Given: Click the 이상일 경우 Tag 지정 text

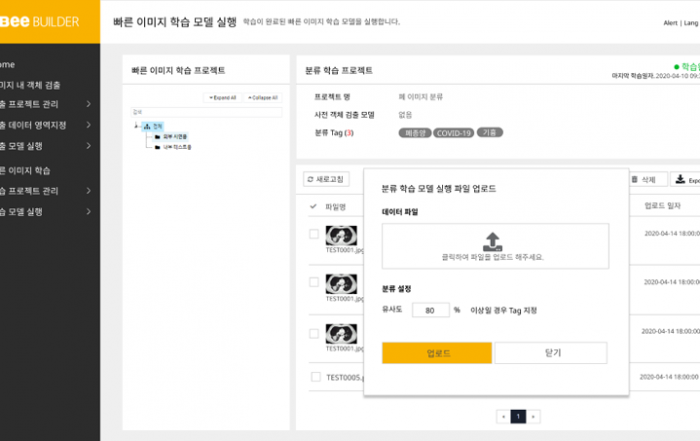Looking at the screenshot, I should (504, 310).
